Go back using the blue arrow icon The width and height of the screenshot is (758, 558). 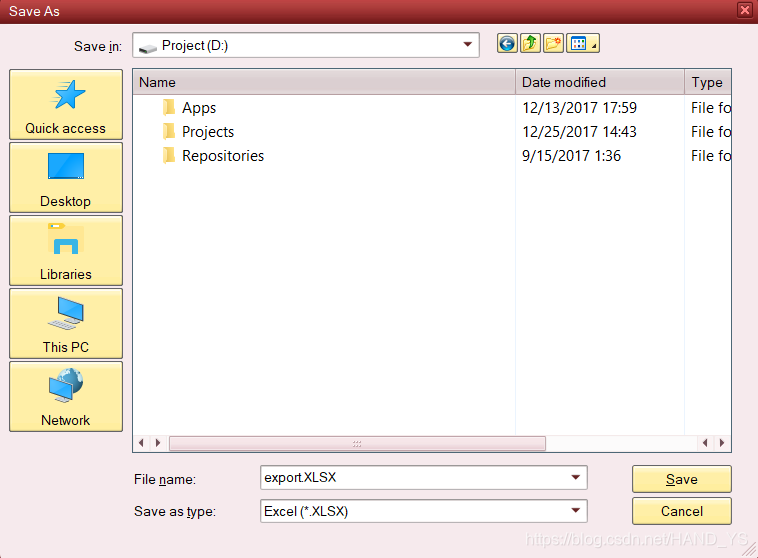(x=507, y=44)
